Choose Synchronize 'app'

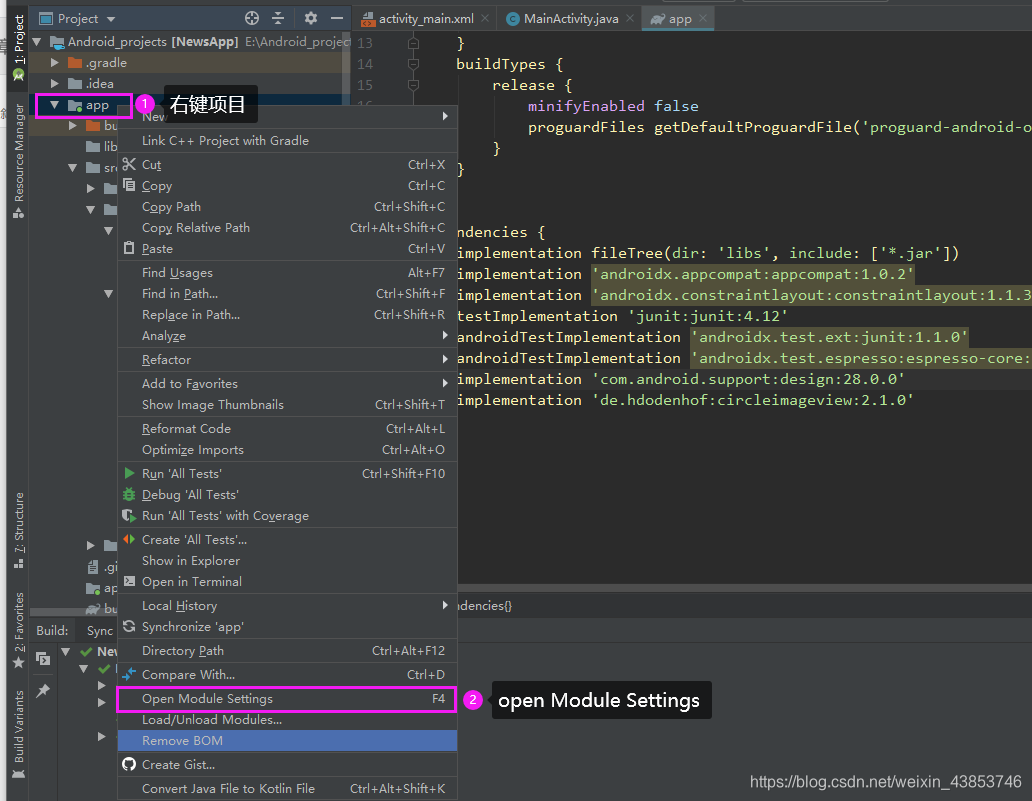(287, 627)
